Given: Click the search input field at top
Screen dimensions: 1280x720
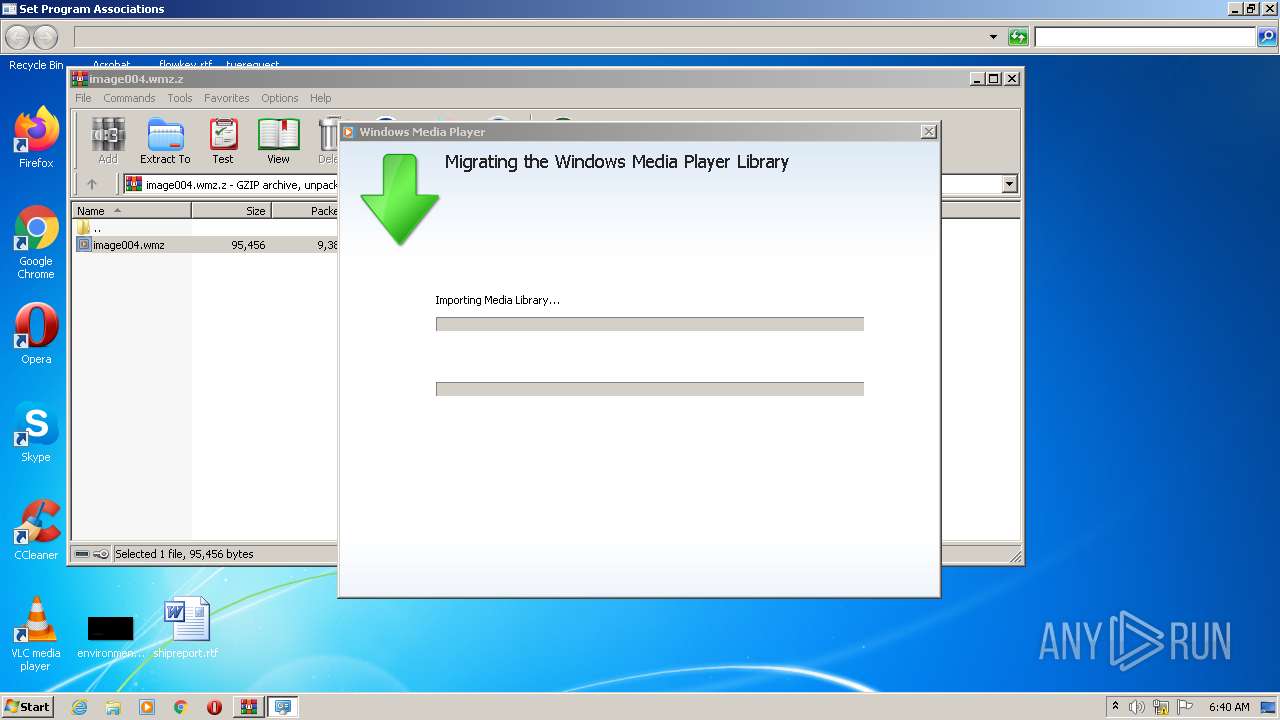Looking at the screenshot, I should tap(1145, 37).
